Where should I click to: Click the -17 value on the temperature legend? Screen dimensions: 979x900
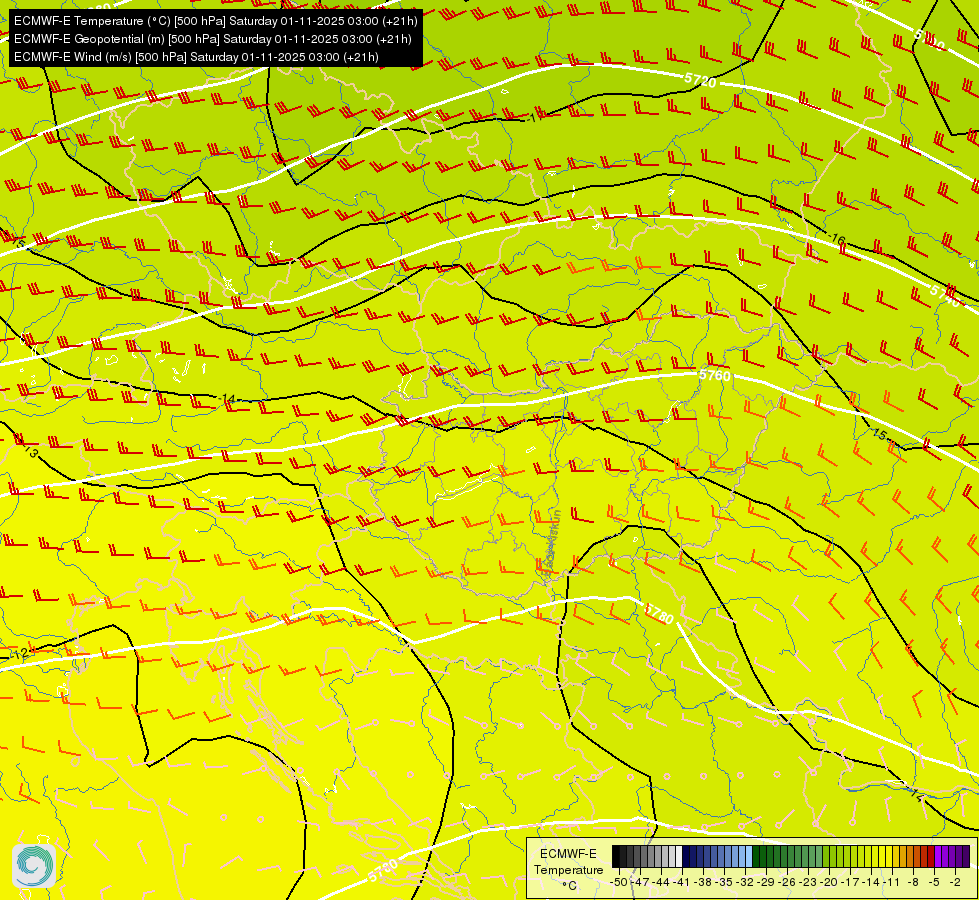click(851, 882)
